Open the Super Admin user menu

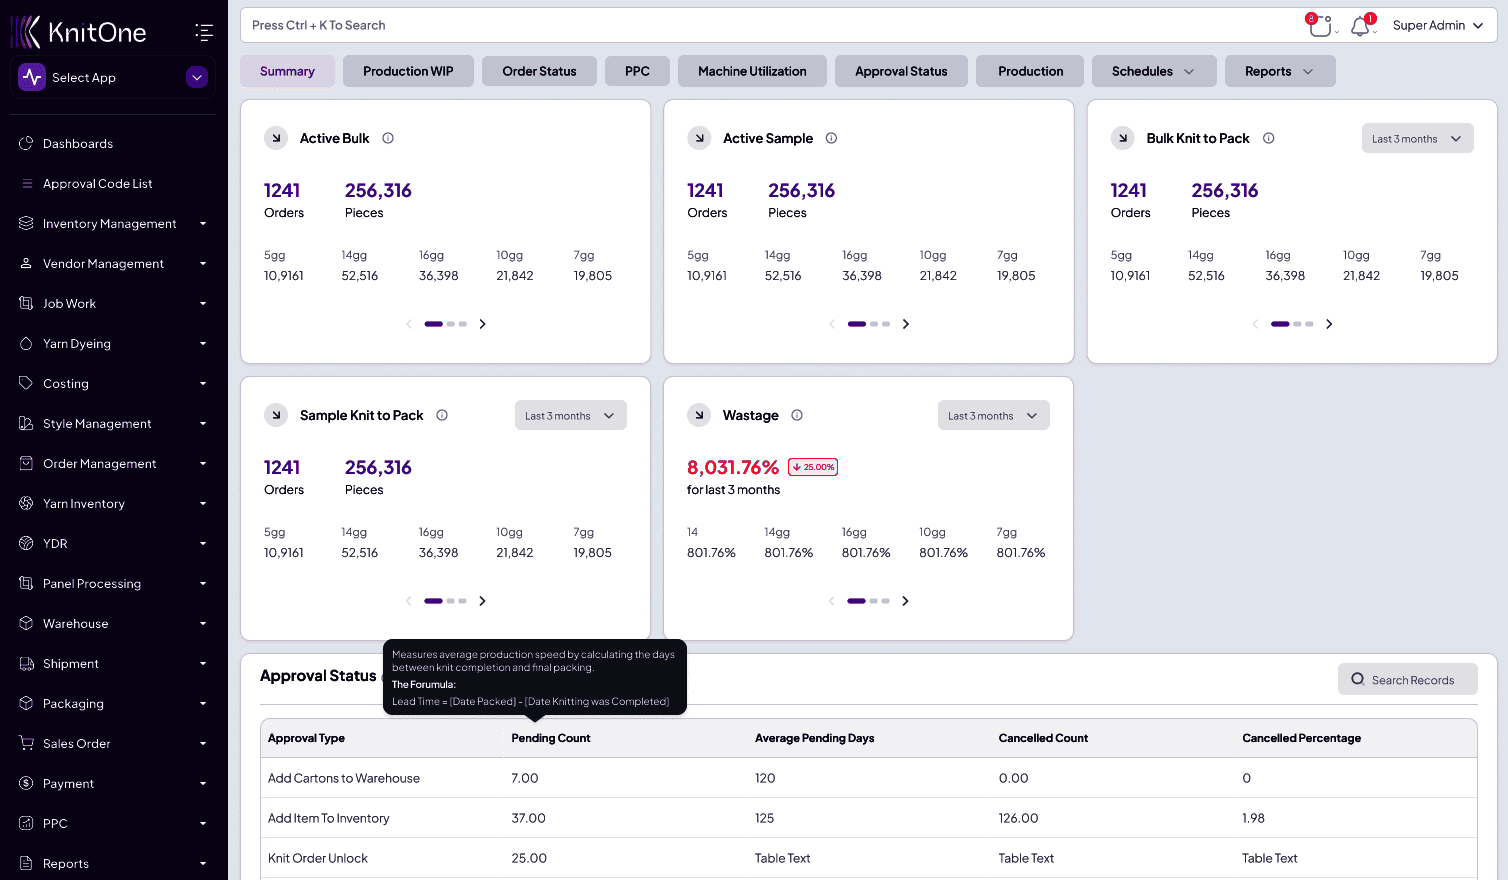point(1437,26)
